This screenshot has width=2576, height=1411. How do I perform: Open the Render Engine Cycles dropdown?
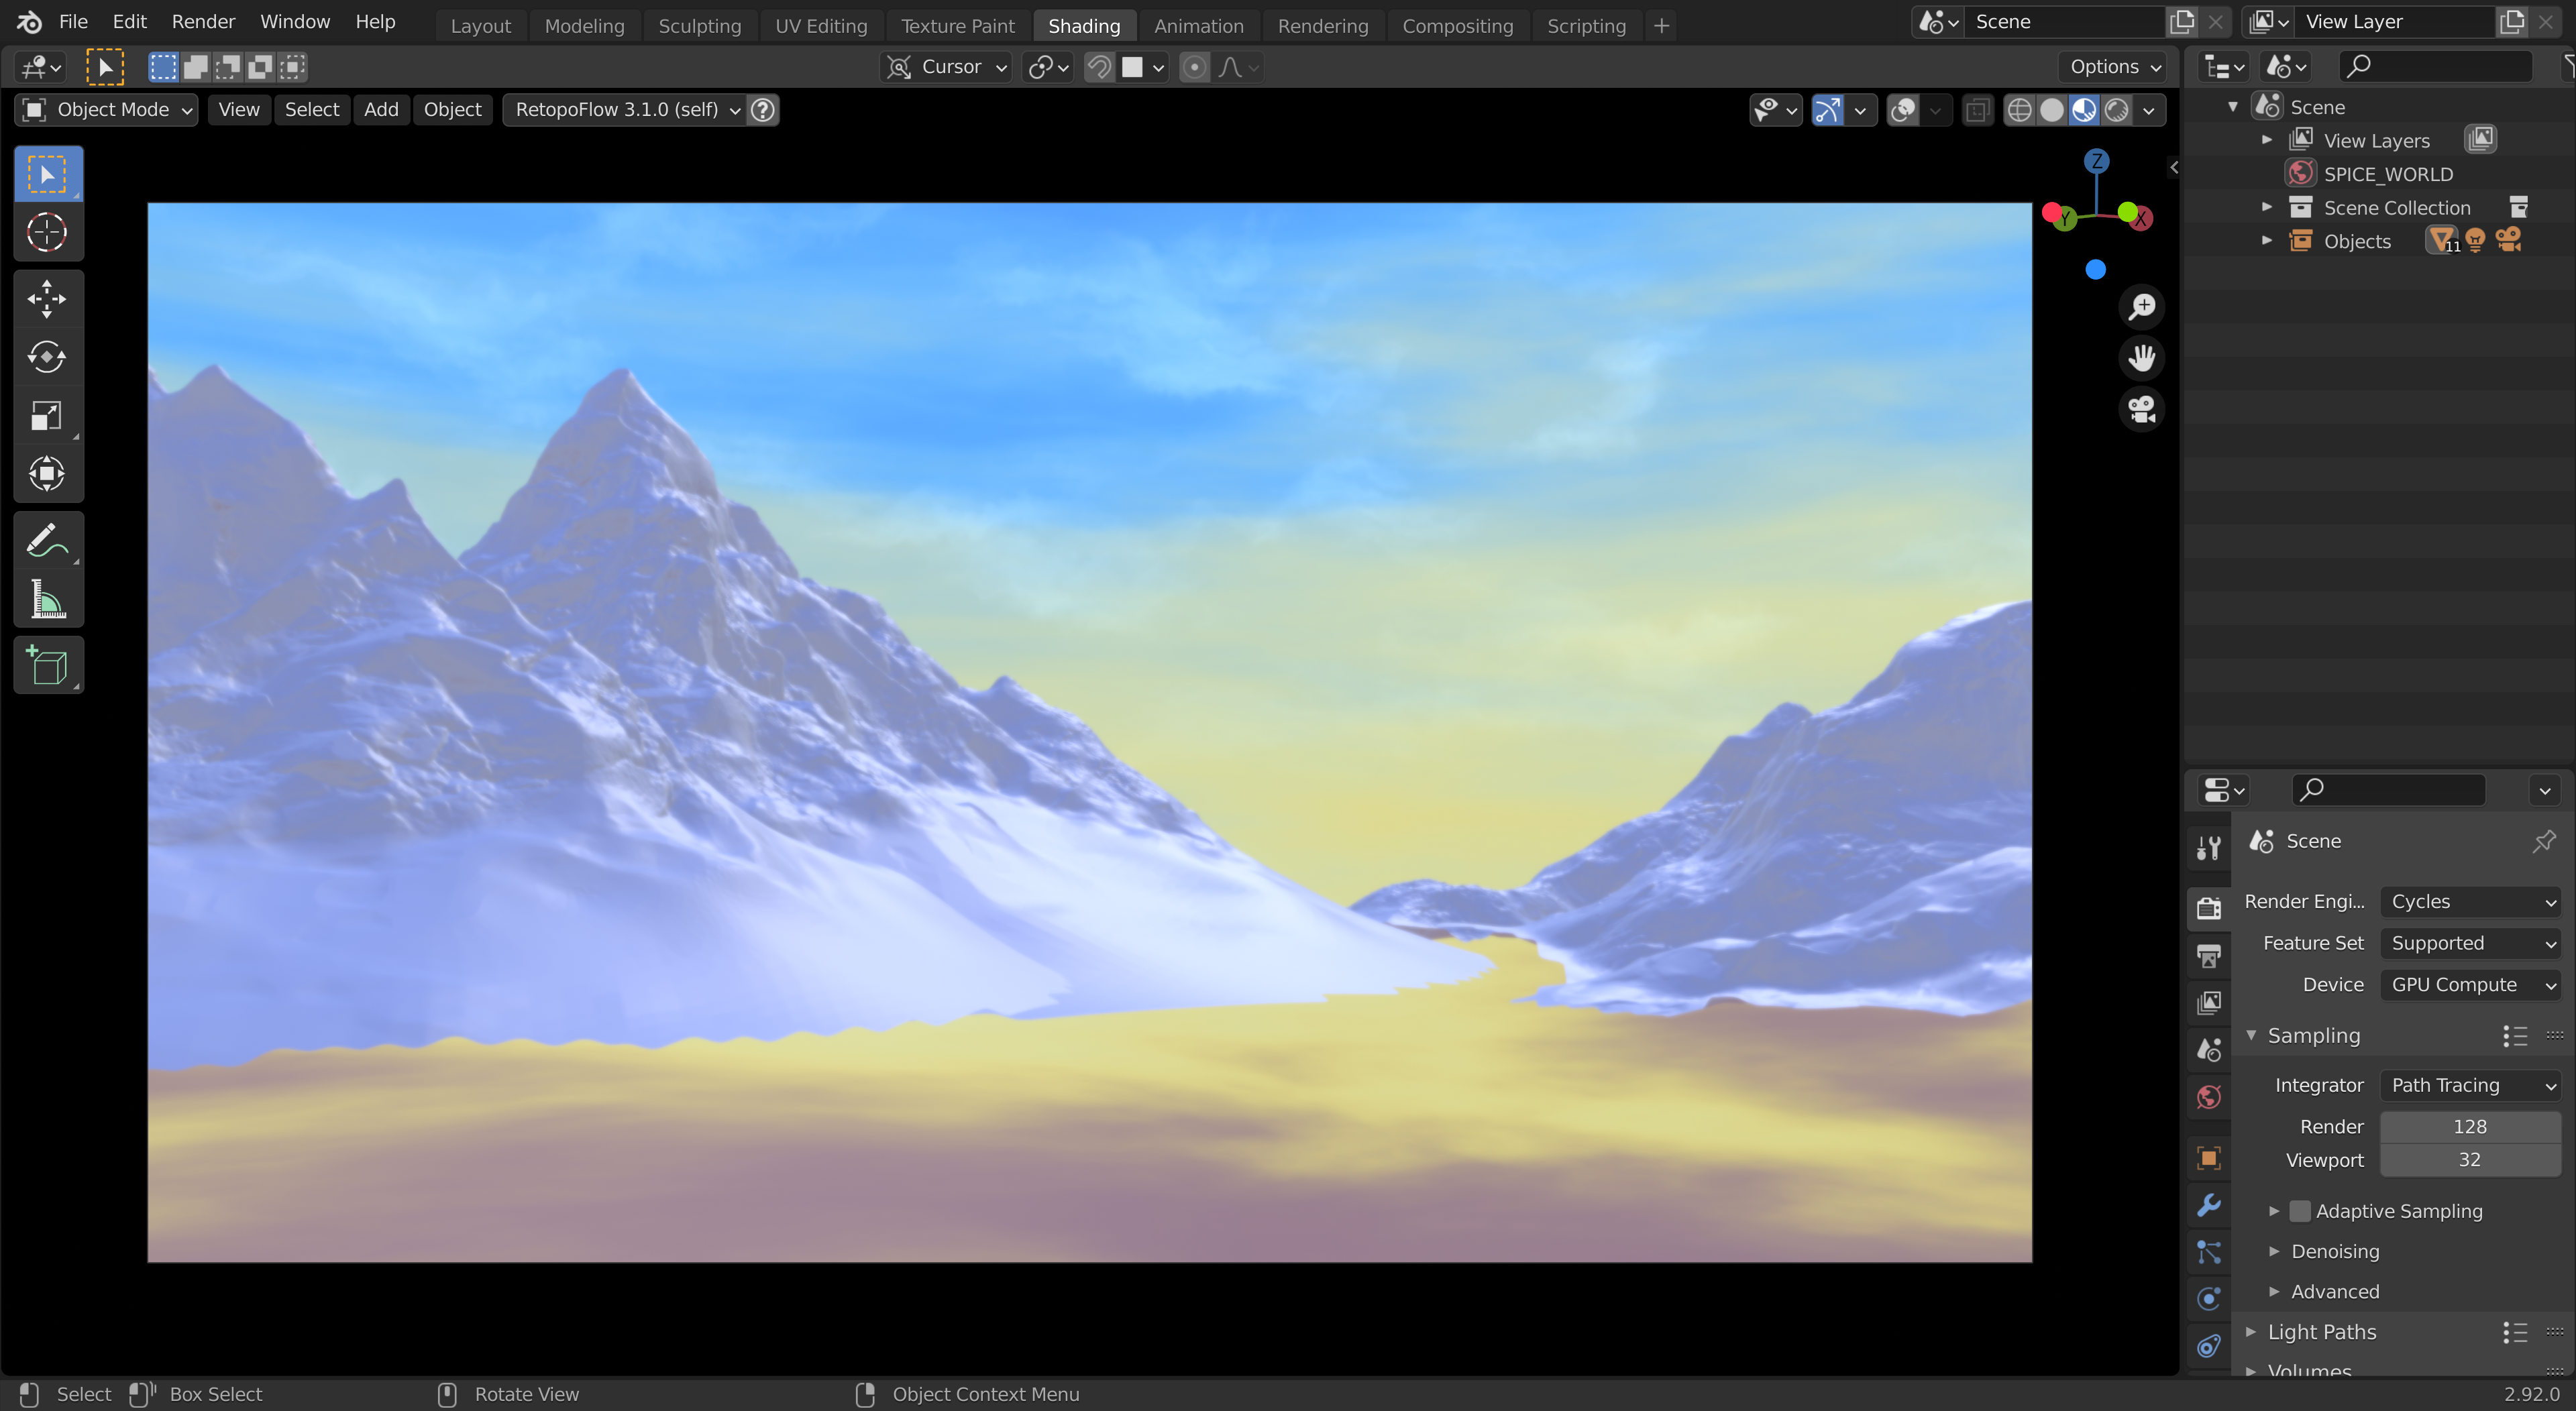coord(2470,901)
